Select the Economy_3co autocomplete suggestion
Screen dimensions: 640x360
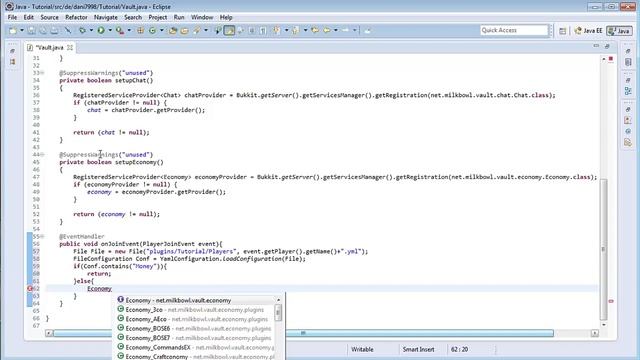[x=194, y=310]
